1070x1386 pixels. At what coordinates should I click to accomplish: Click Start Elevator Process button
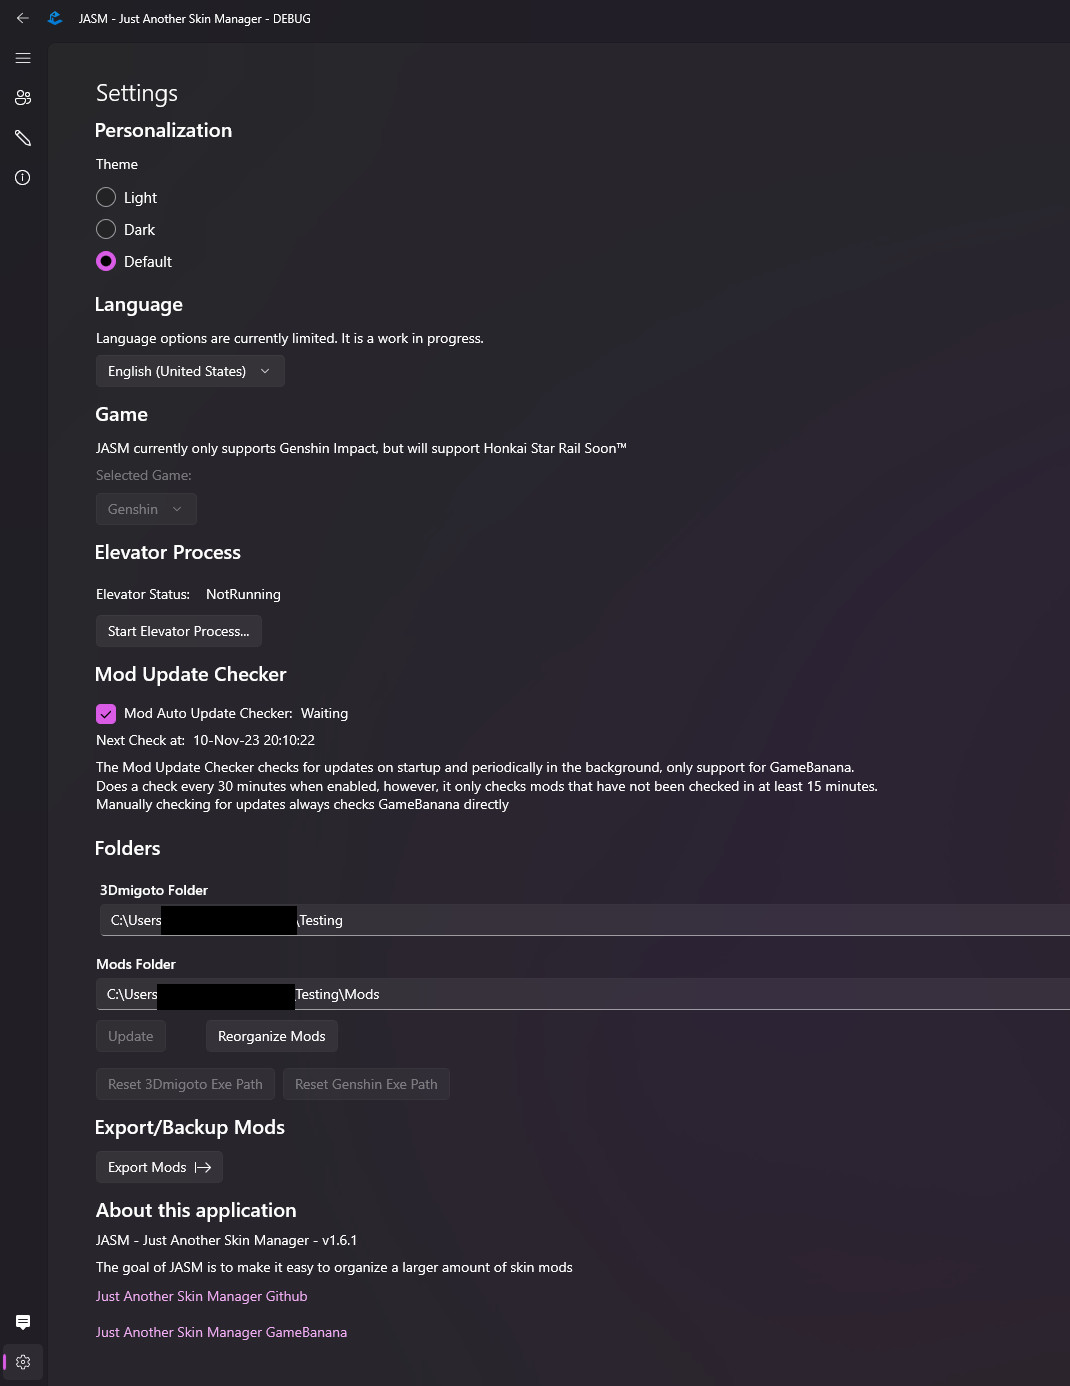[178, 631]
